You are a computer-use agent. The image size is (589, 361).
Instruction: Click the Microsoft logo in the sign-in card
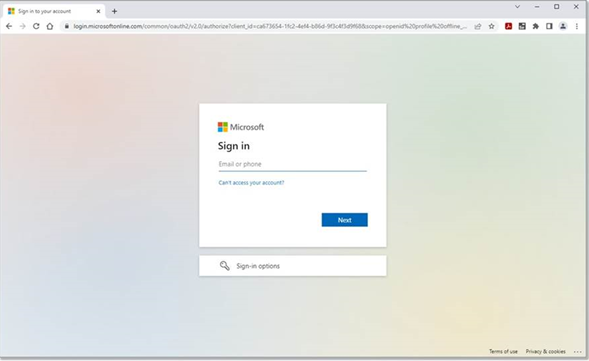pyautogui.click(x=241, y=127)
